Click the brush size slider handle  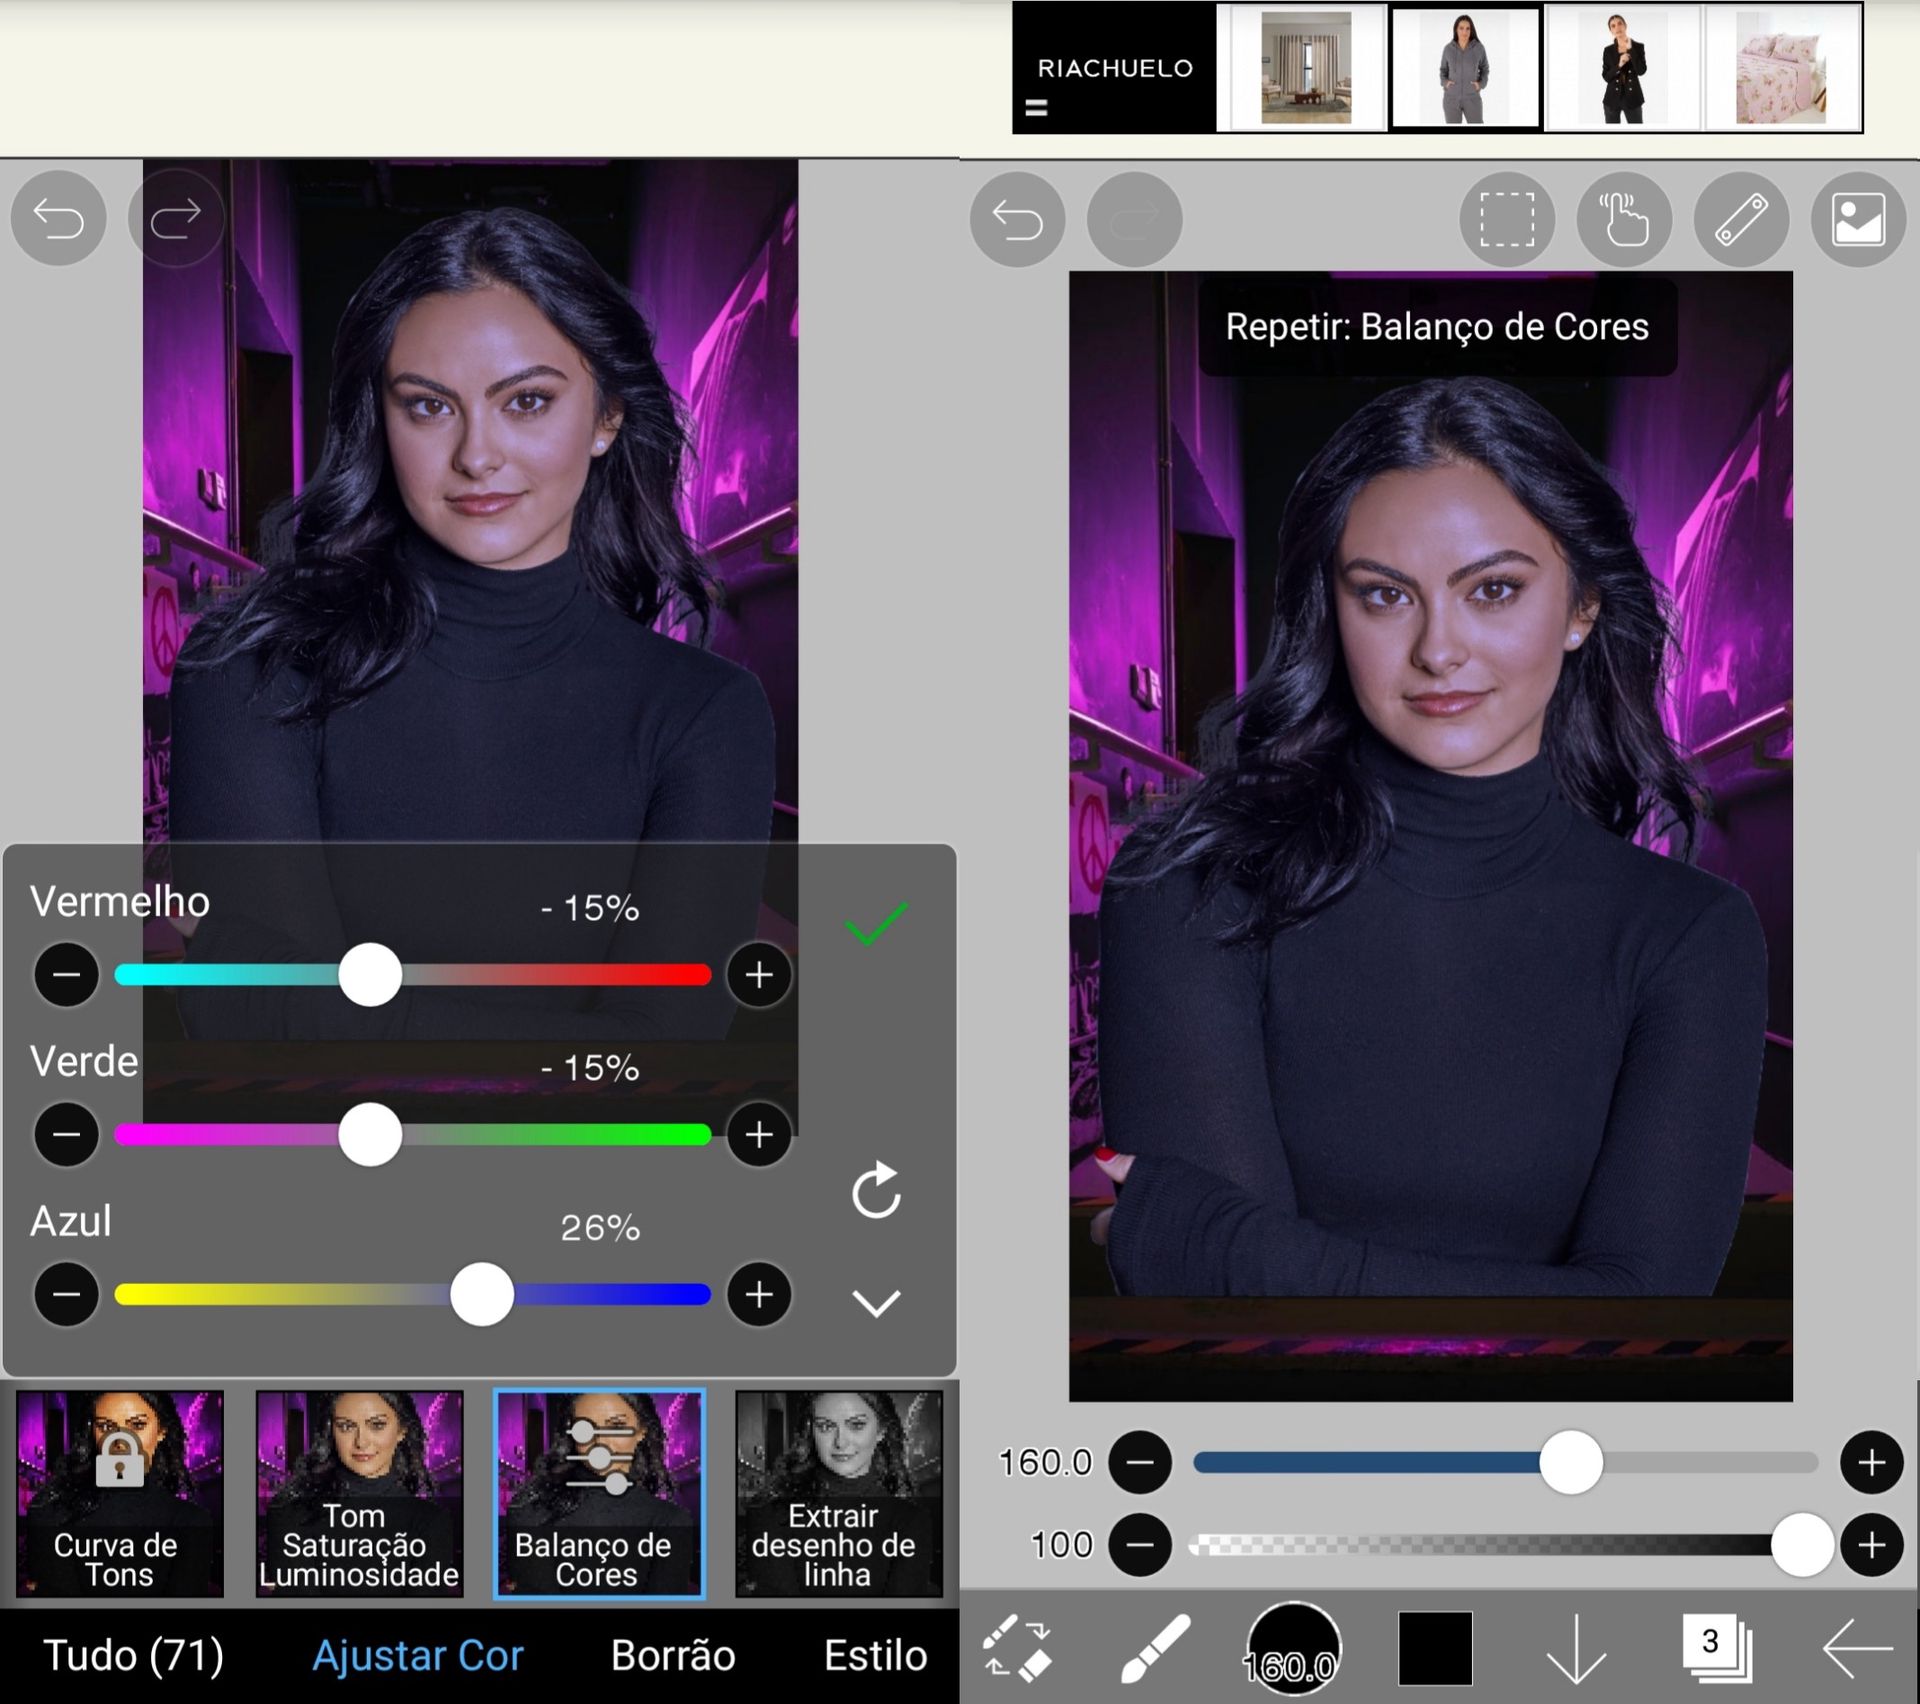(x=1571, y=1462)
